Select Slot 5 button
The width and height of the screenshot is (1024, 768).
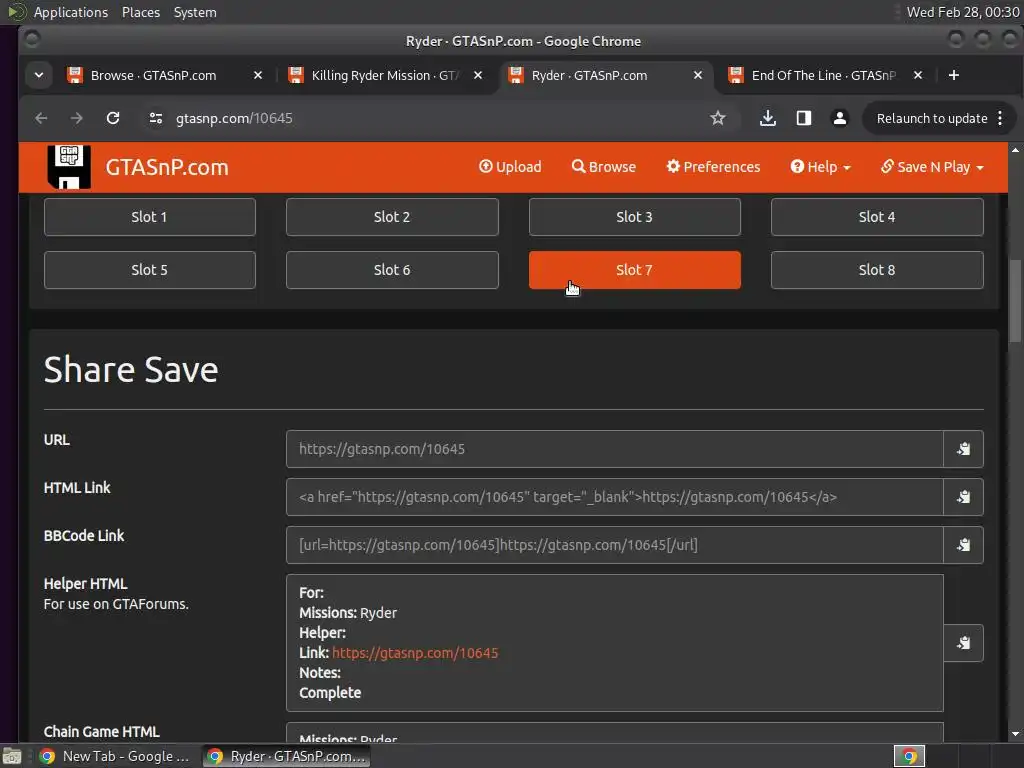[150, 270]
